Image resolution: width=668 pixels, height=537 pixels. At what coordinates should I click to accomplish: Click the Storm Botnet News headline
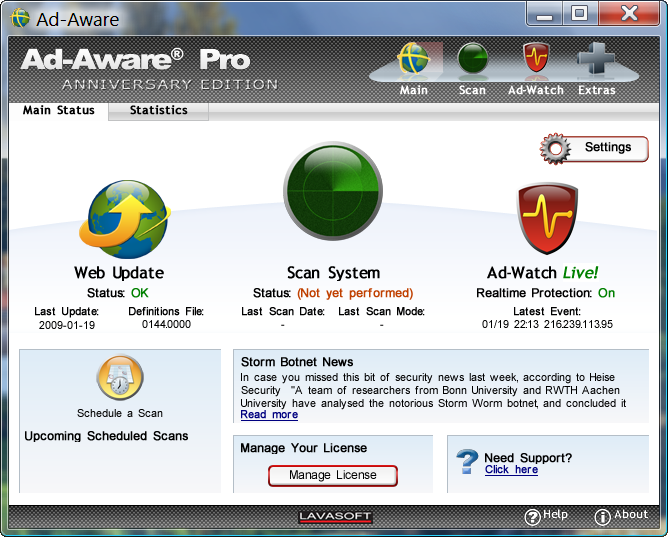(x=297, y=362)
